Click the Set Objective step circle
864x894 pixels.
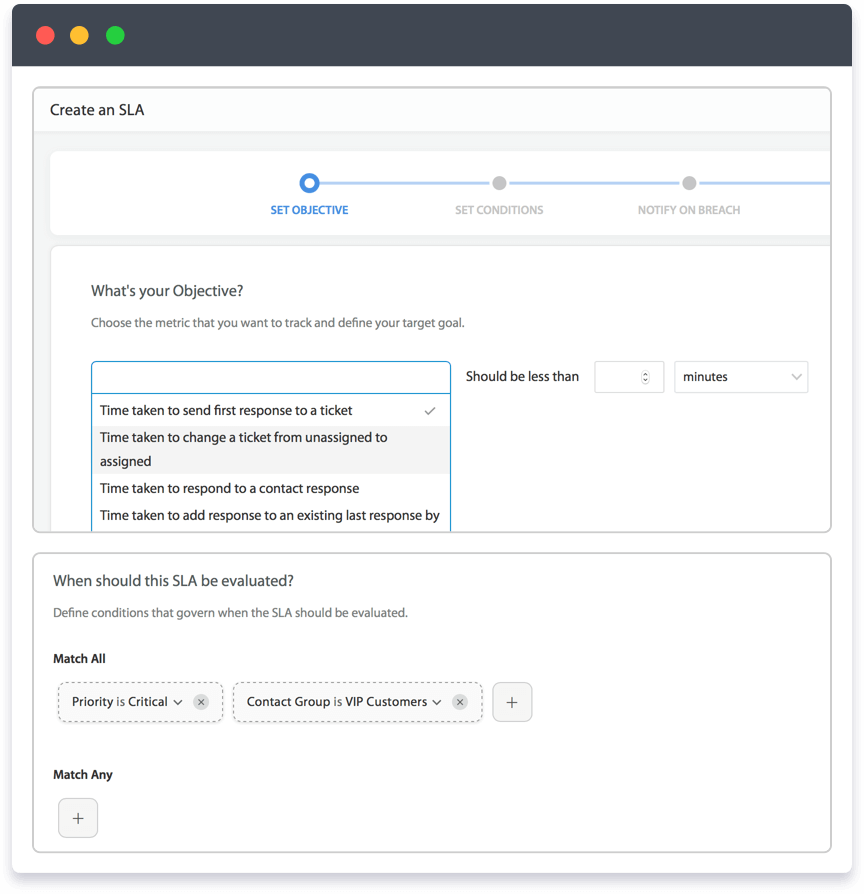(x=309, y=183)
